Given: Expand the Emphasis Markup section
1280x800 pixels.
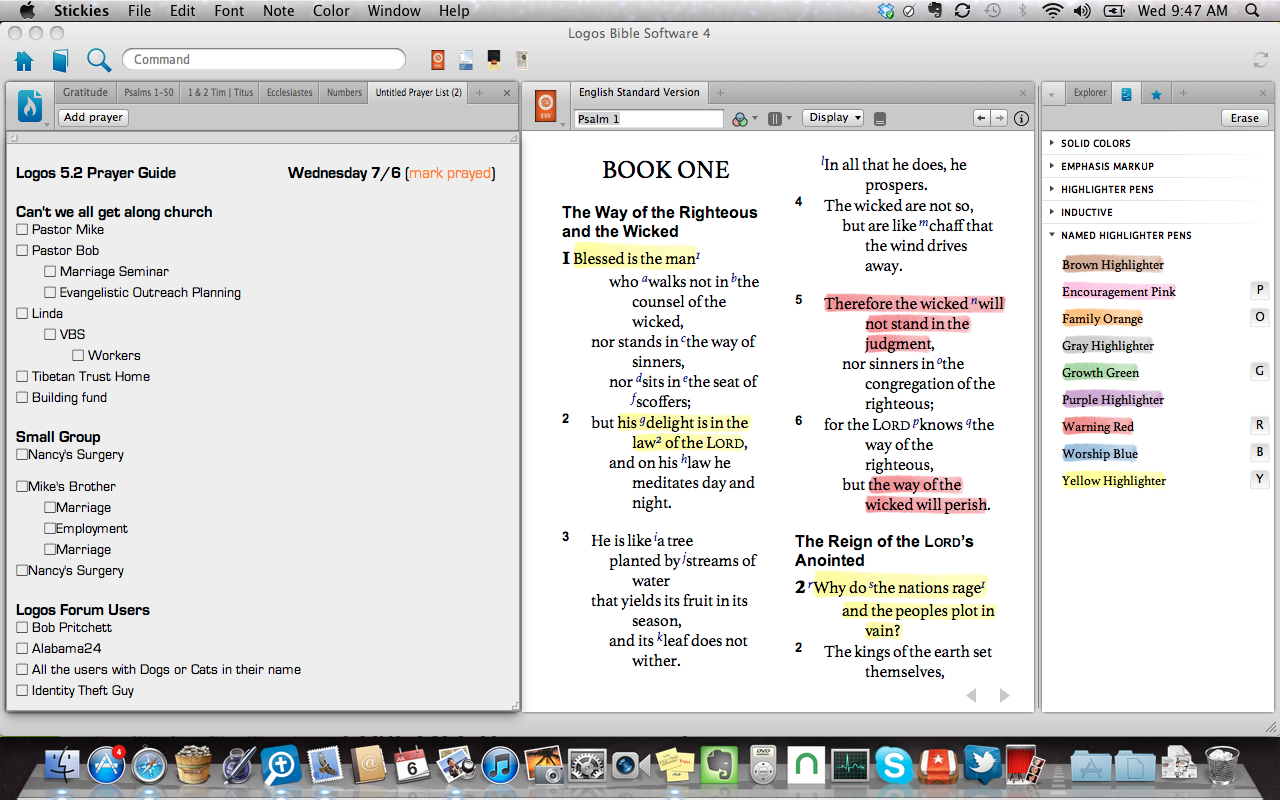Looking at the screenshot, I should pyautogui.click(x=1052, y=166).
